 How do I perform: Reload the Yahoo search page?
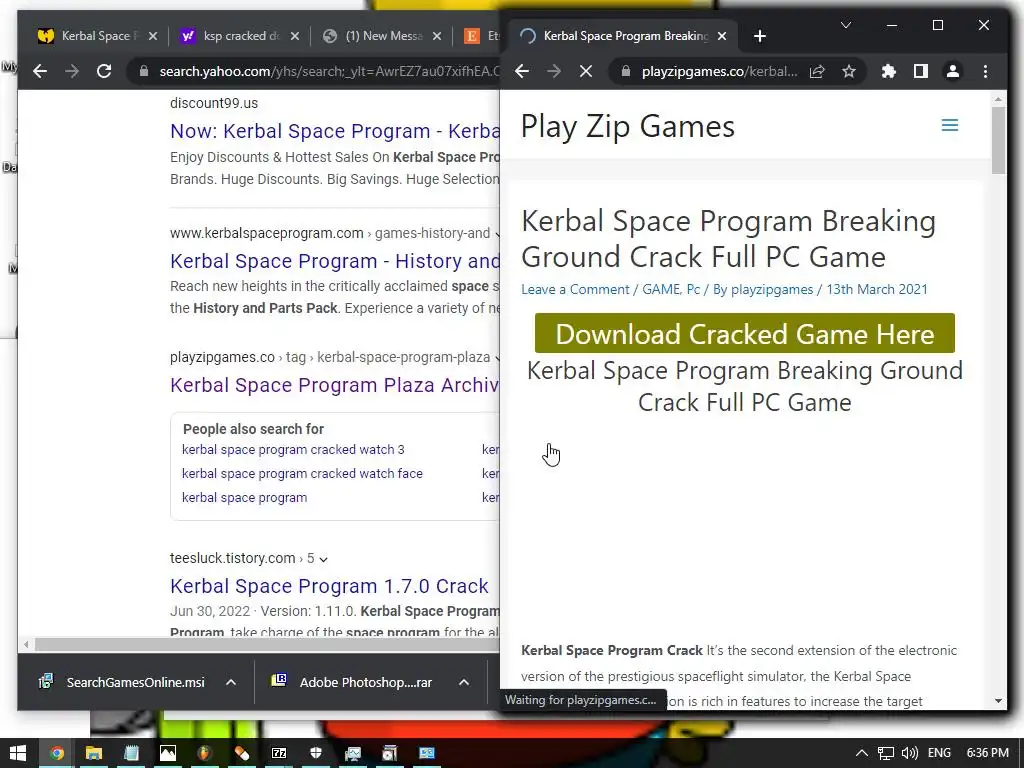104,71
